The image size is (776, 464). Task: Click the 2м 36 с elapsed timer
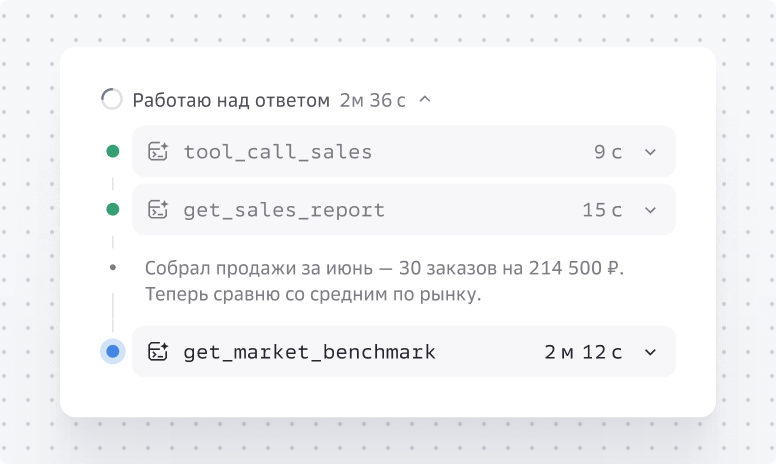373,100
